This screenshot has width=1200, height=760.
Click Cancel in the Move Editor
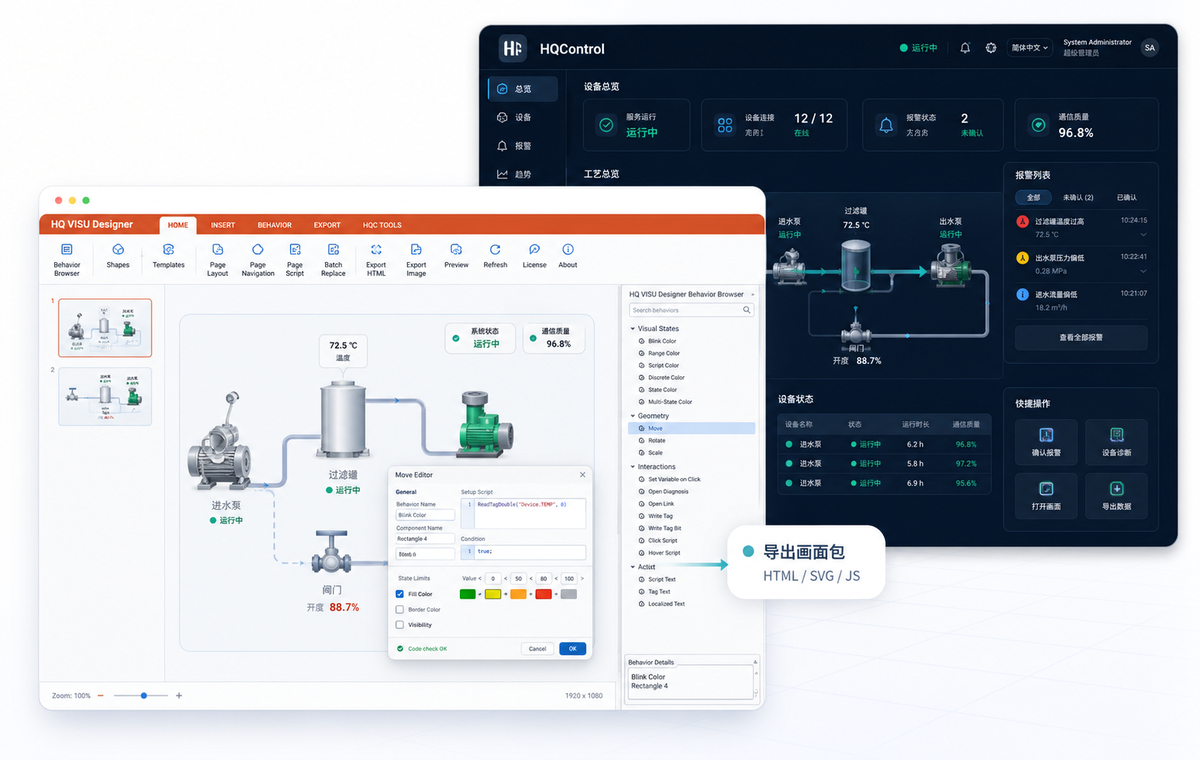[x=538, y=648]
